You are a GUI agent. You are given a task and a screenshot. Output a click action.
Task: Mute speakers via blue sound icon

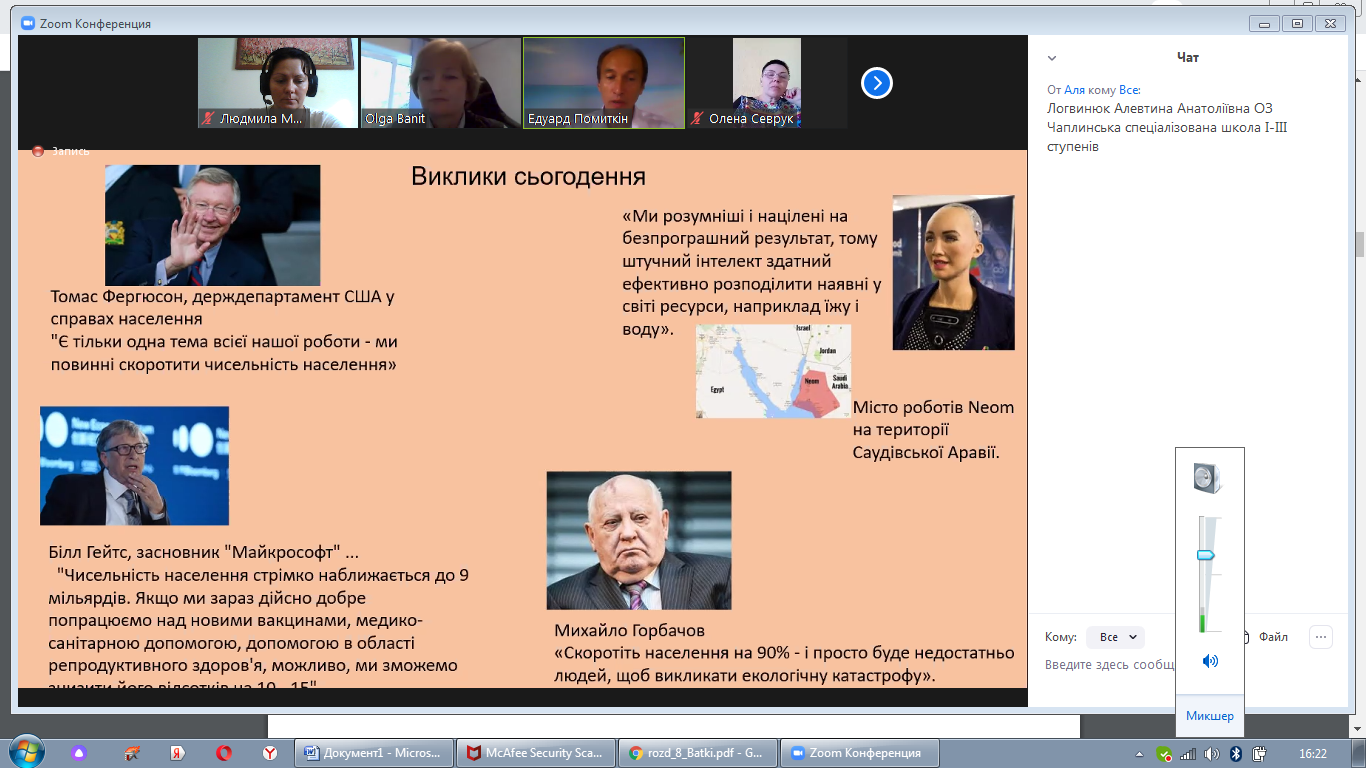(1210, 661)
